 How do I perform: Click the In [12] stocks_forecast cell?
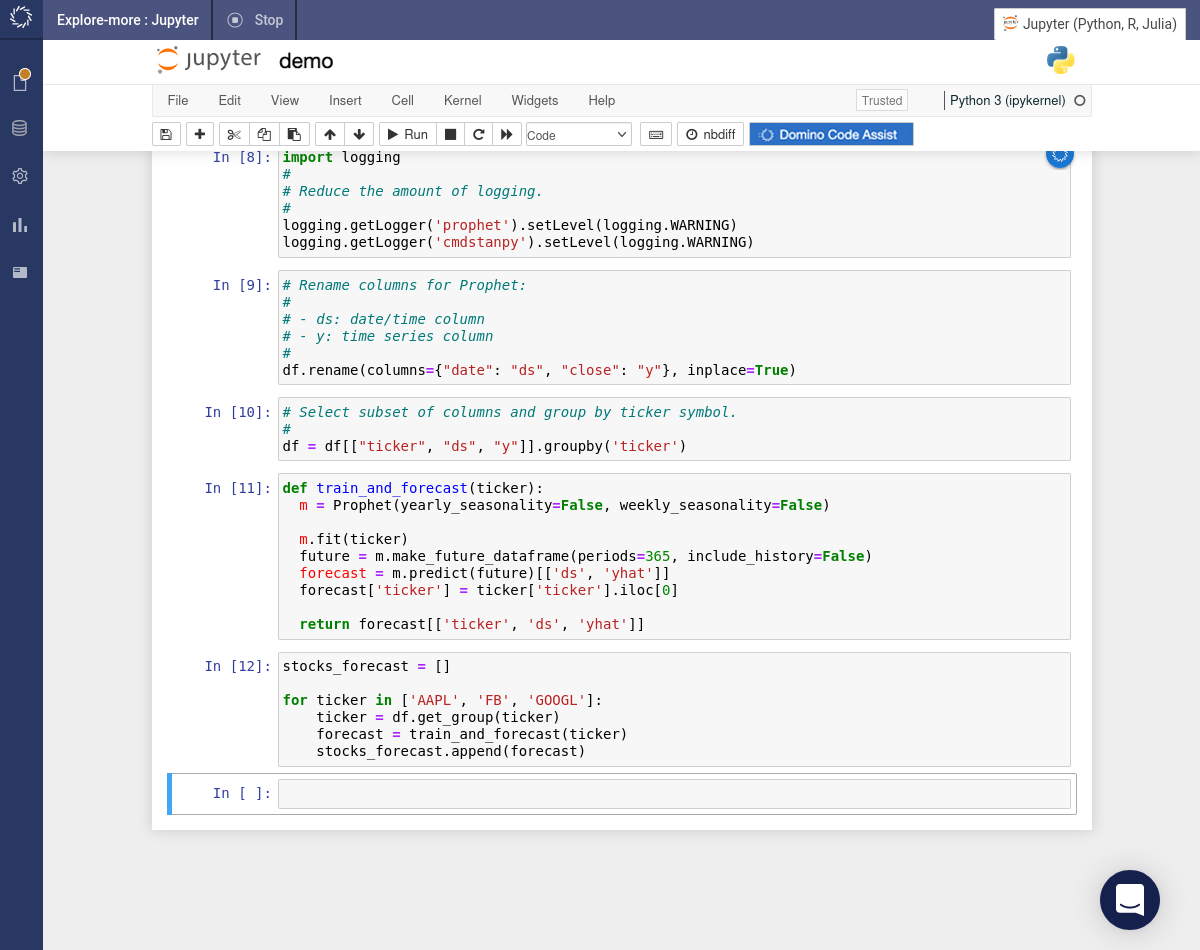[674, 709]
